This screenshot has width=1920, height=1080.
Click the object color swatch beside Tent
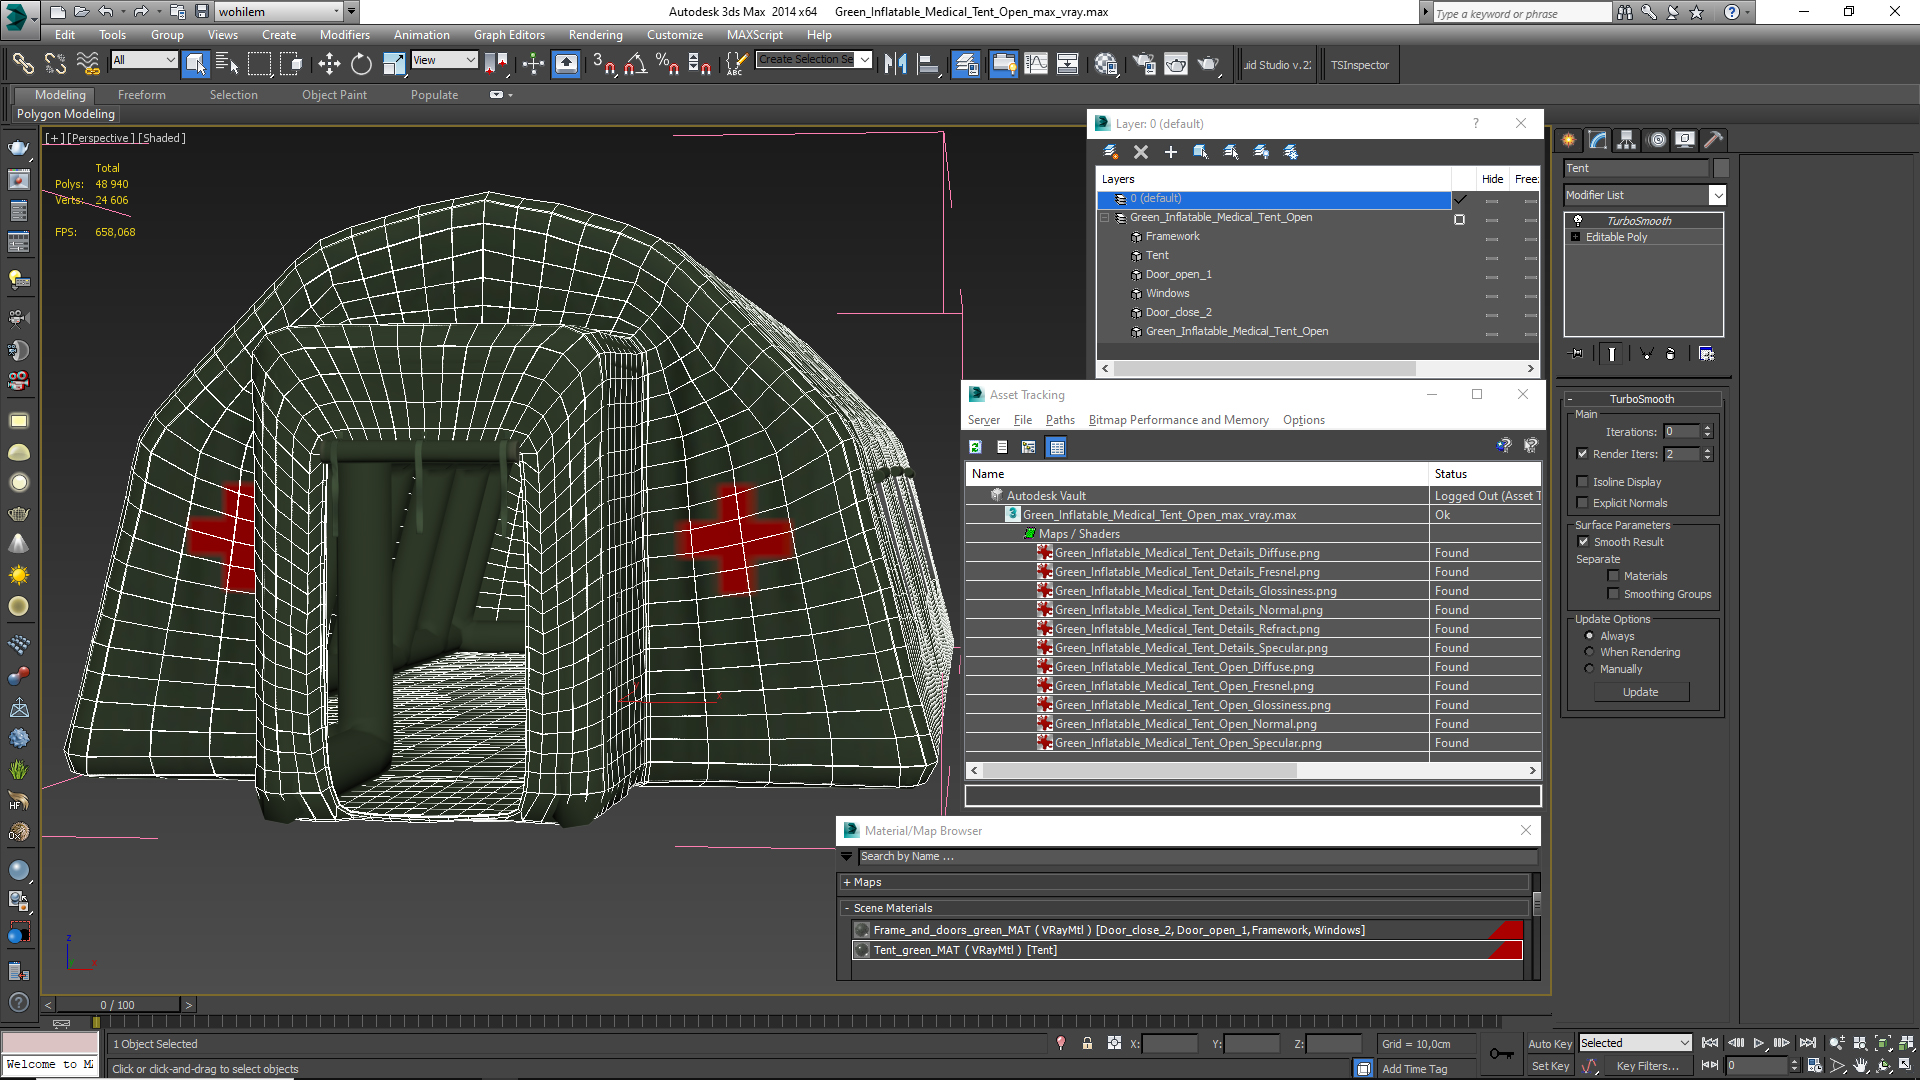pyautogui.click(x=1721, y=168)
